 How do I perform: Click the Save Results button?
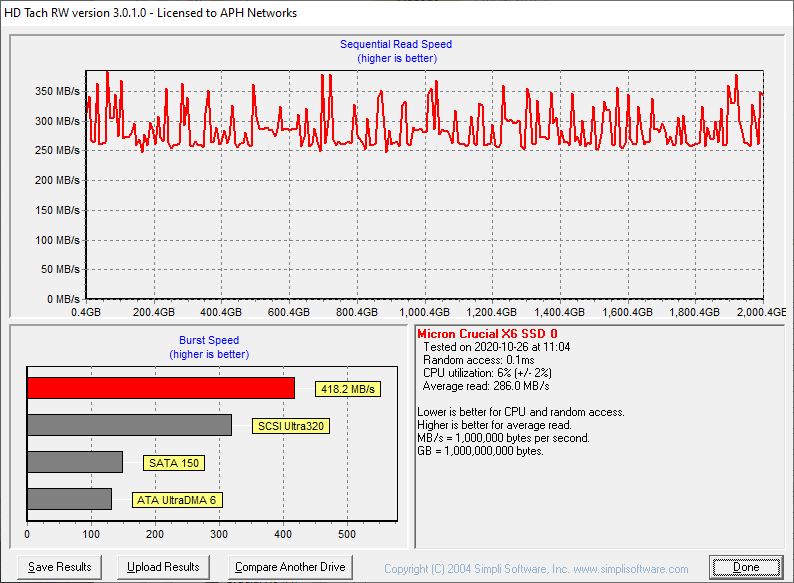point(60,567)
